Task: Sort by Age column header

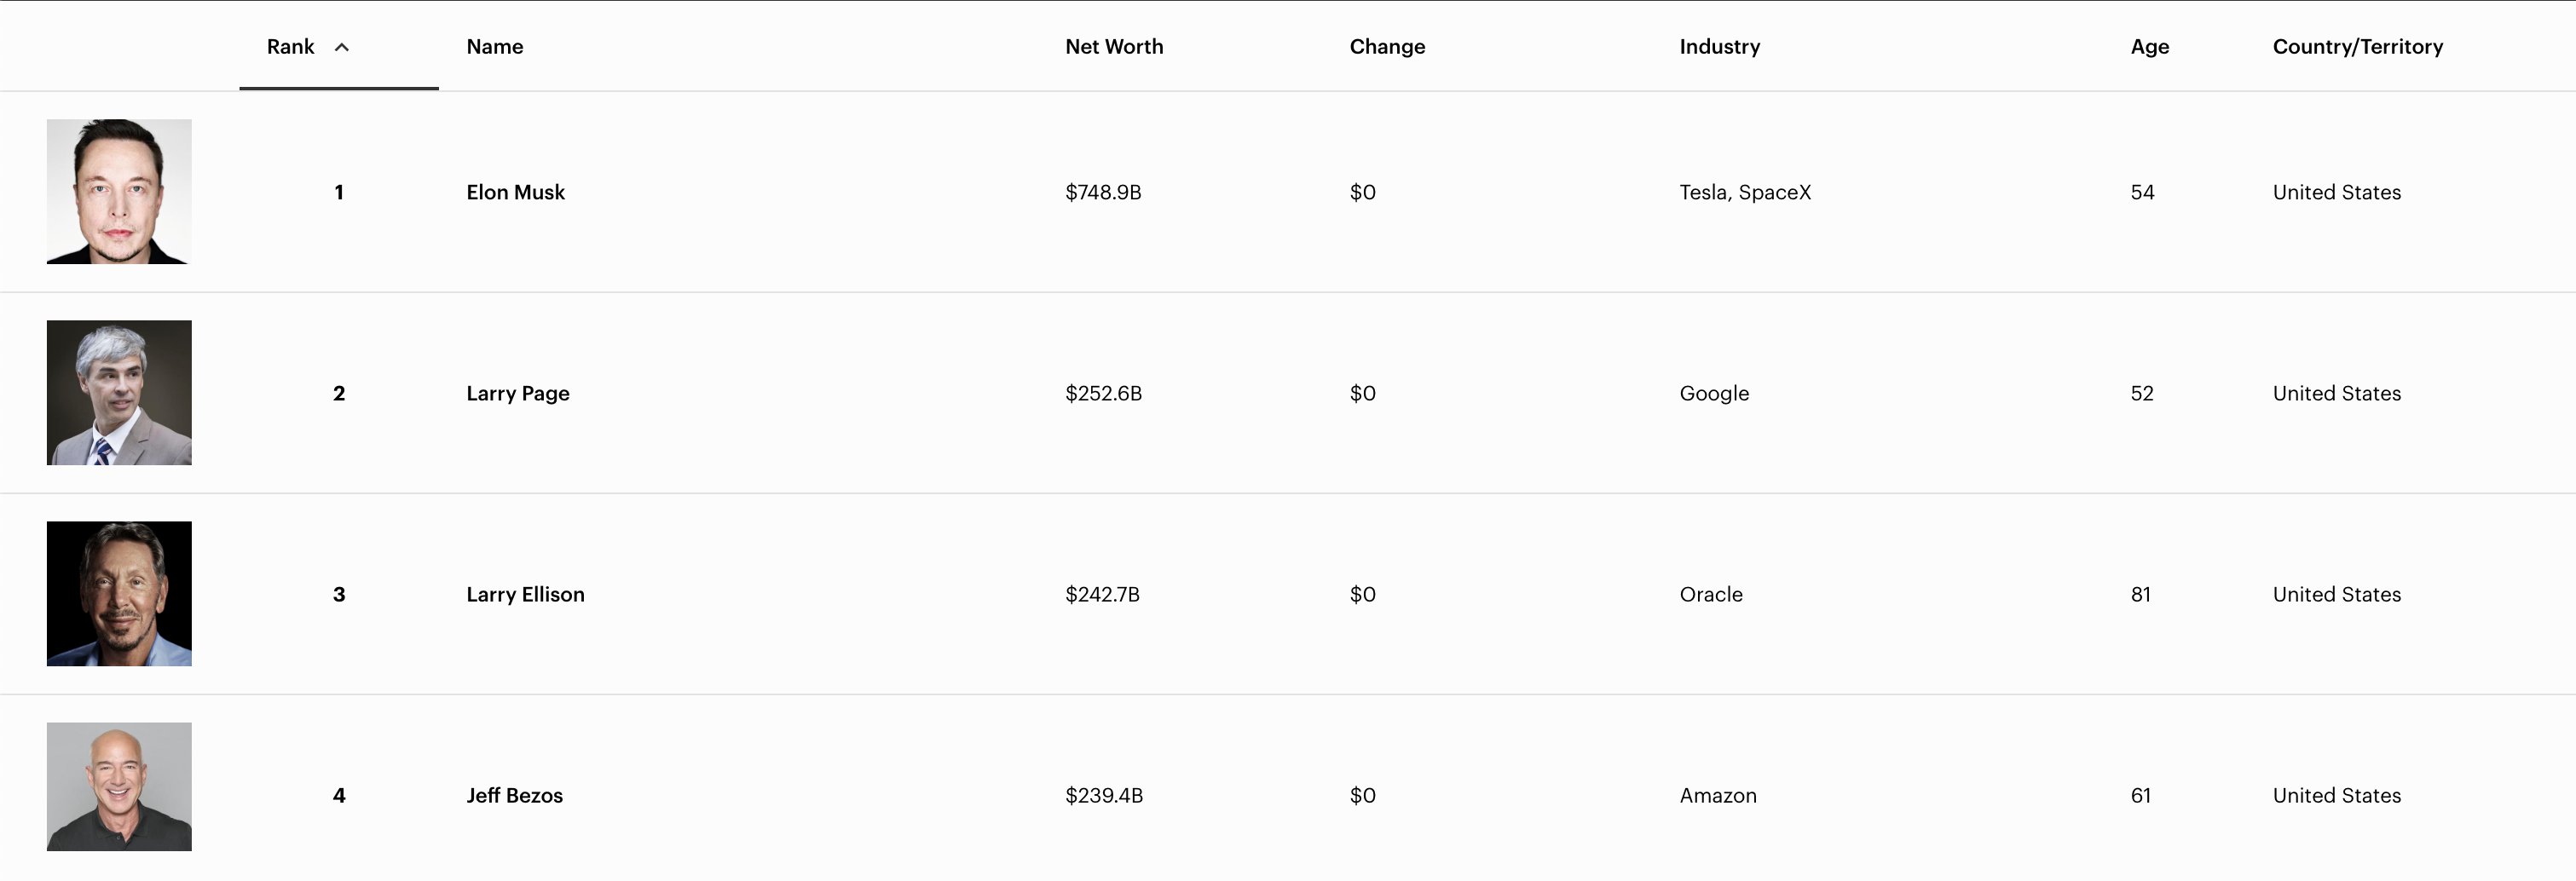Action: click(x=2149, y=47)
